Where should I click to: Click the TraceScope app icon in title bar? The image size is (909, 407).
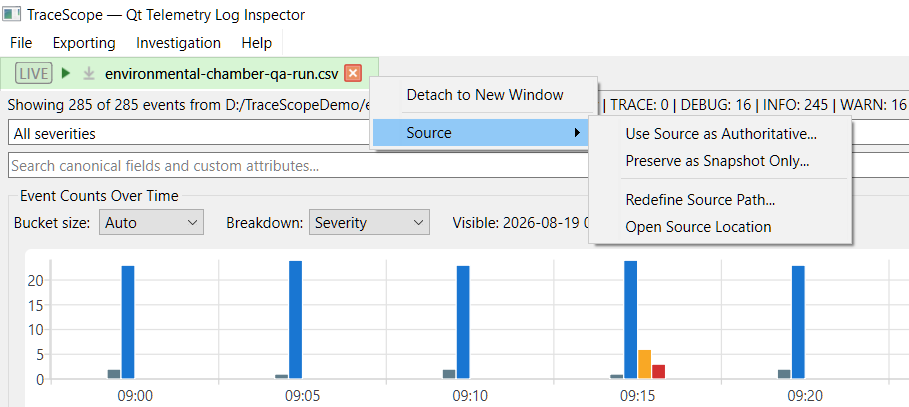(12, 14)
